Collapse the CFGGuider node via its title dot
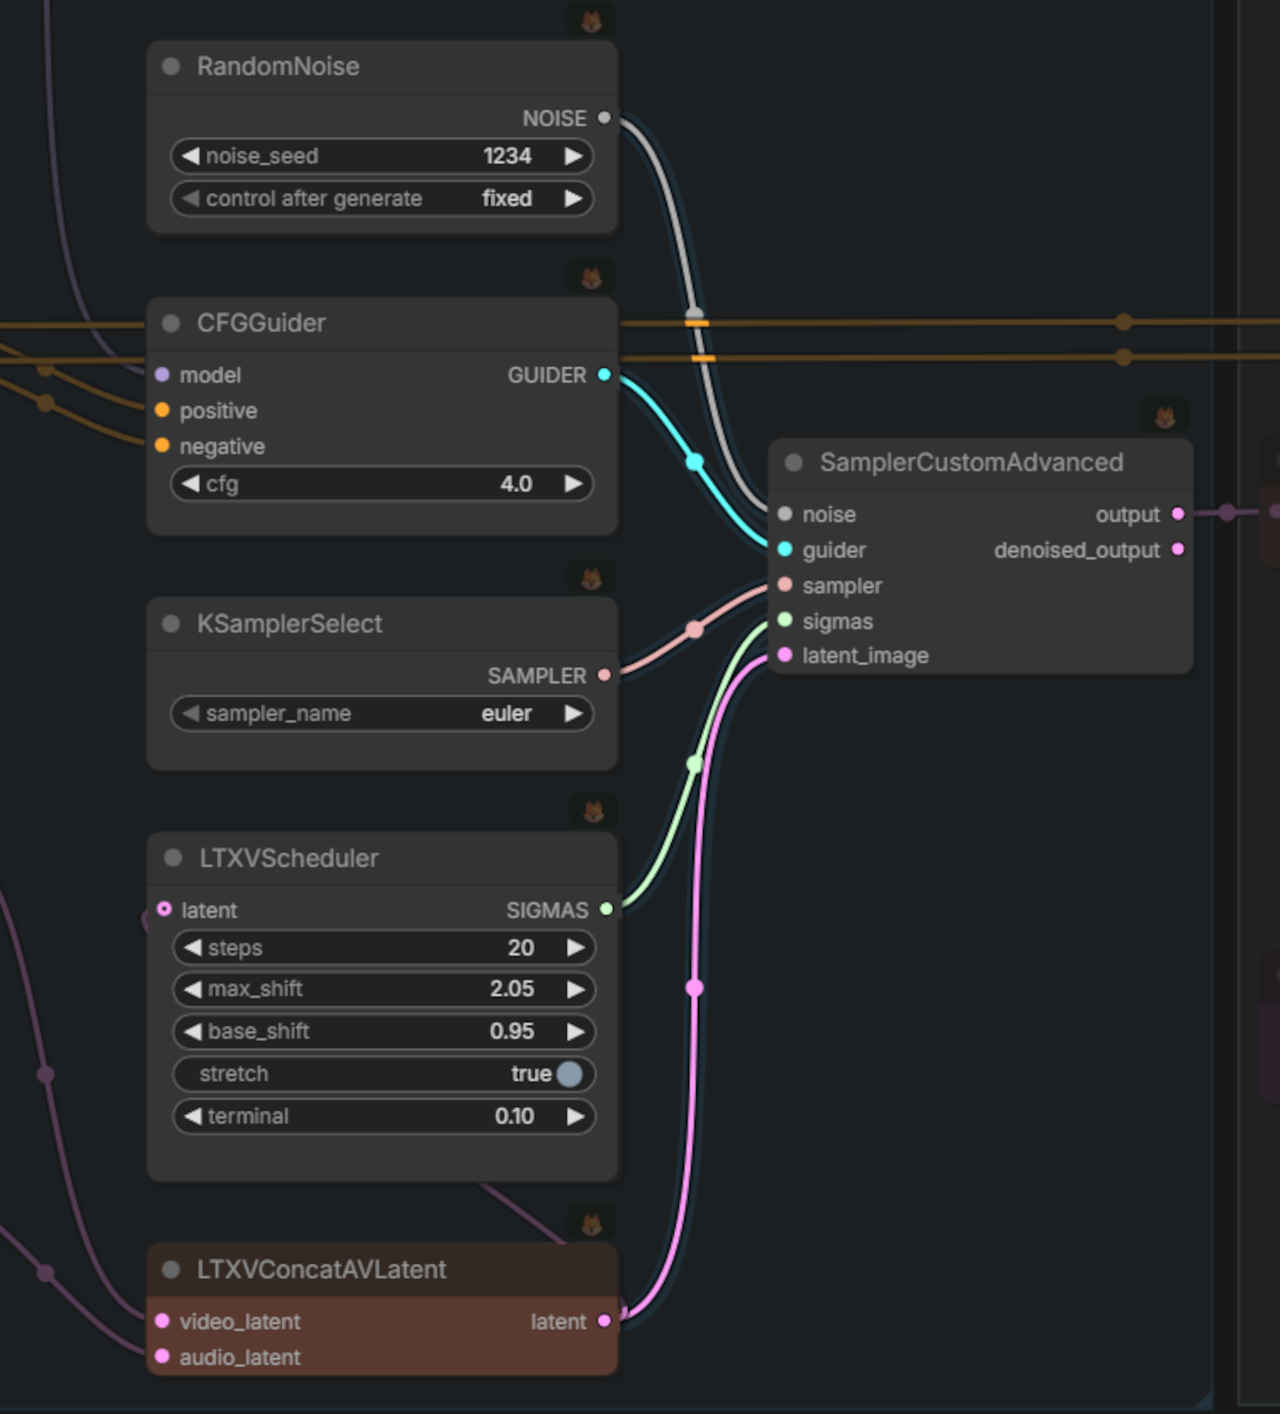The height and width of the screenshot is (1414, 1280). click(x=171, y=323)
